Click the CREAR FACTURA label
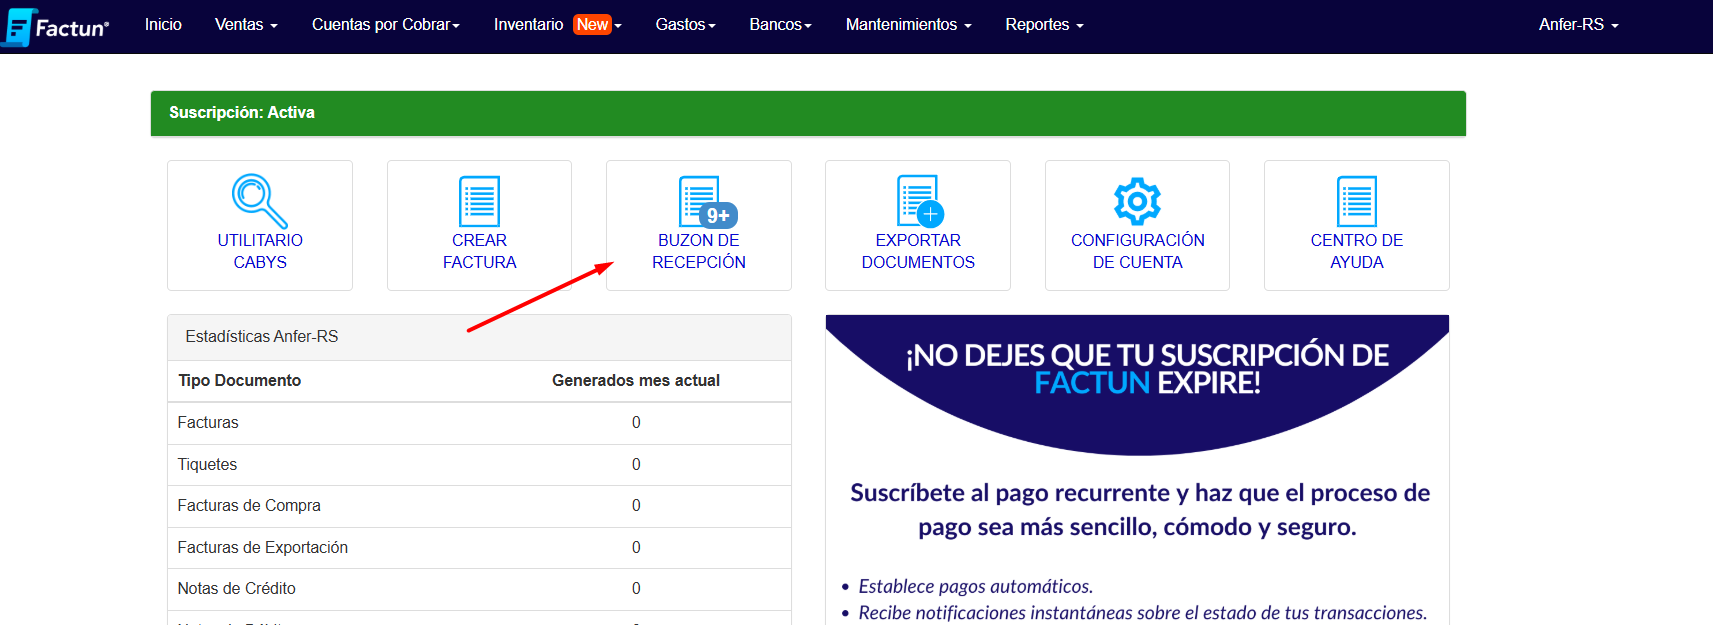Image resolution: width=1713 pixels, height=625 pixels. click(x=479, y=251)
